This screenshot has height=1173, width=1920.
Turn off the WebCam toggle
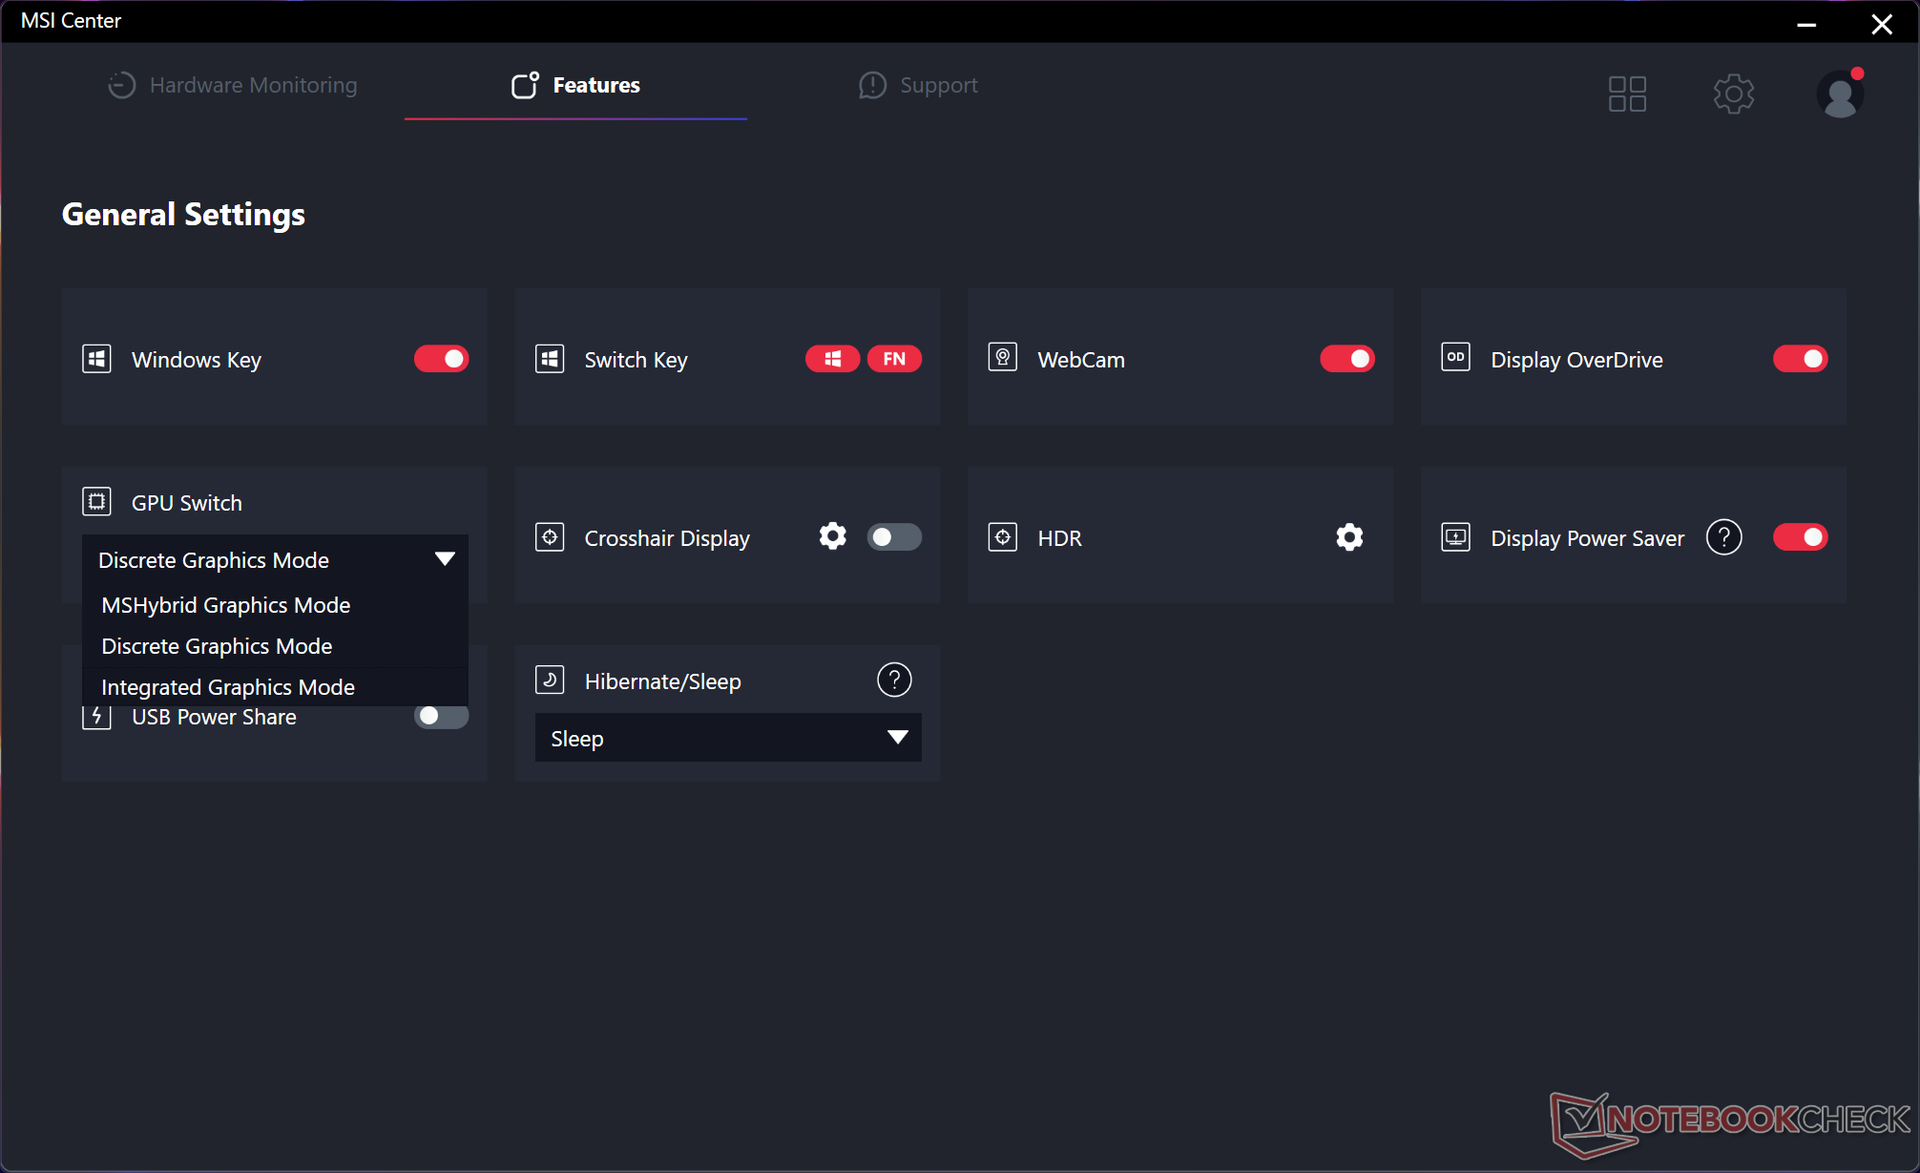tap(1346, 359)
